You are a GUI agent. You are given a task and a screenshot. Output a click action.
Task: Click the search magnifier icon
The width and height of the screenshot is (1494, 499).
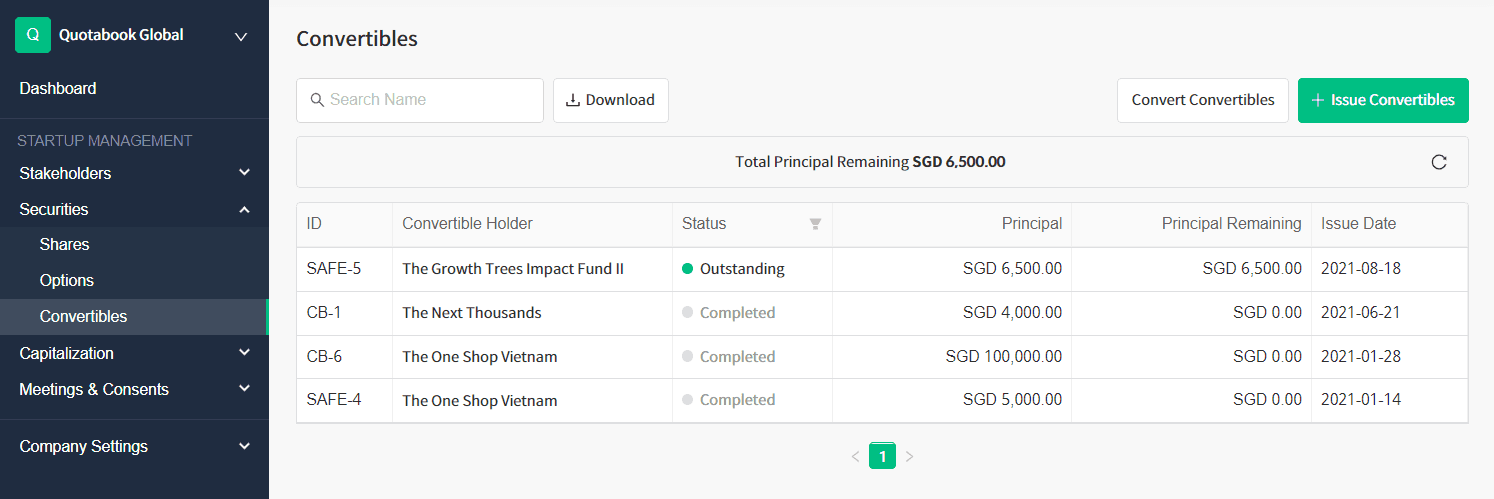coord(317,100)
